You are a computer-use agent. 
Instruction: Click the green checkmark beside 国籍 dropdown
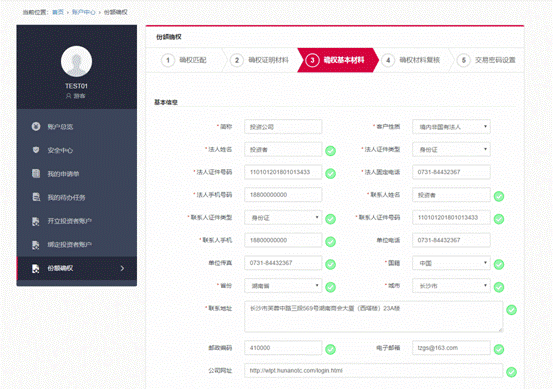pos(499,264)
